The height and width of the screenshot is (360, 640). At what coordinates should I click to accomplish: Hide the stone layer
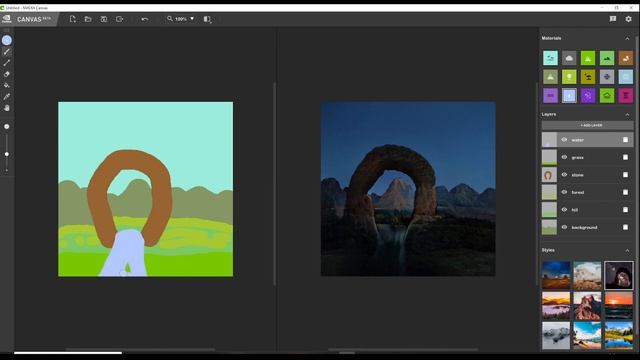[x=564, y=175]
